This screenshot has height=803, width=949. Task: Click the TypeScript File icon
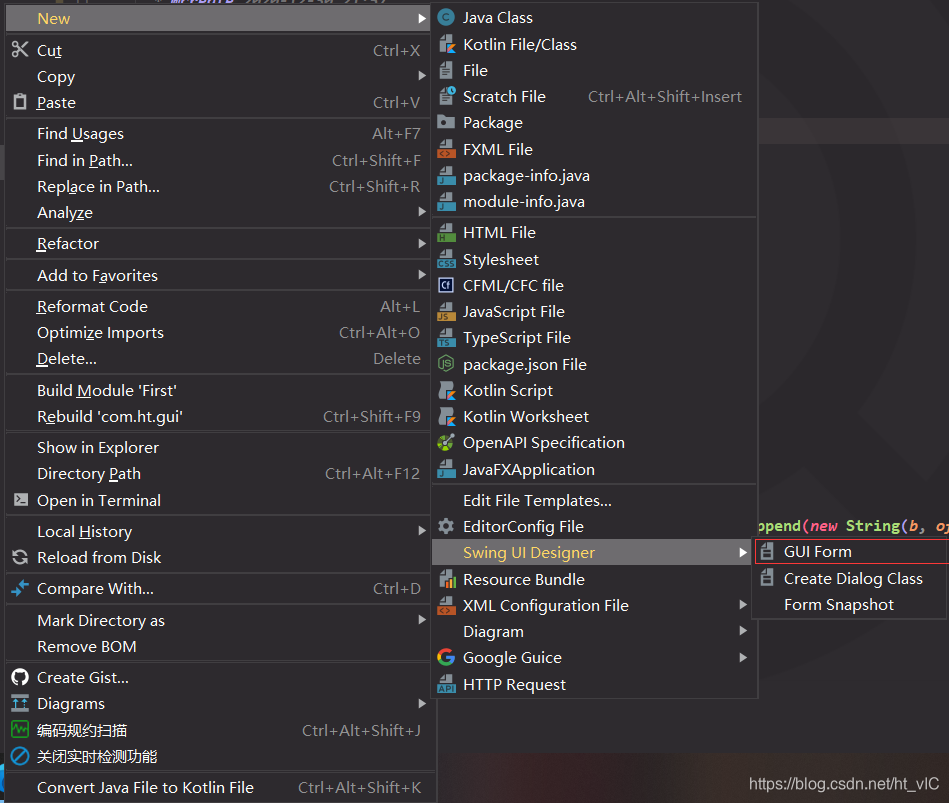[446, 338]
